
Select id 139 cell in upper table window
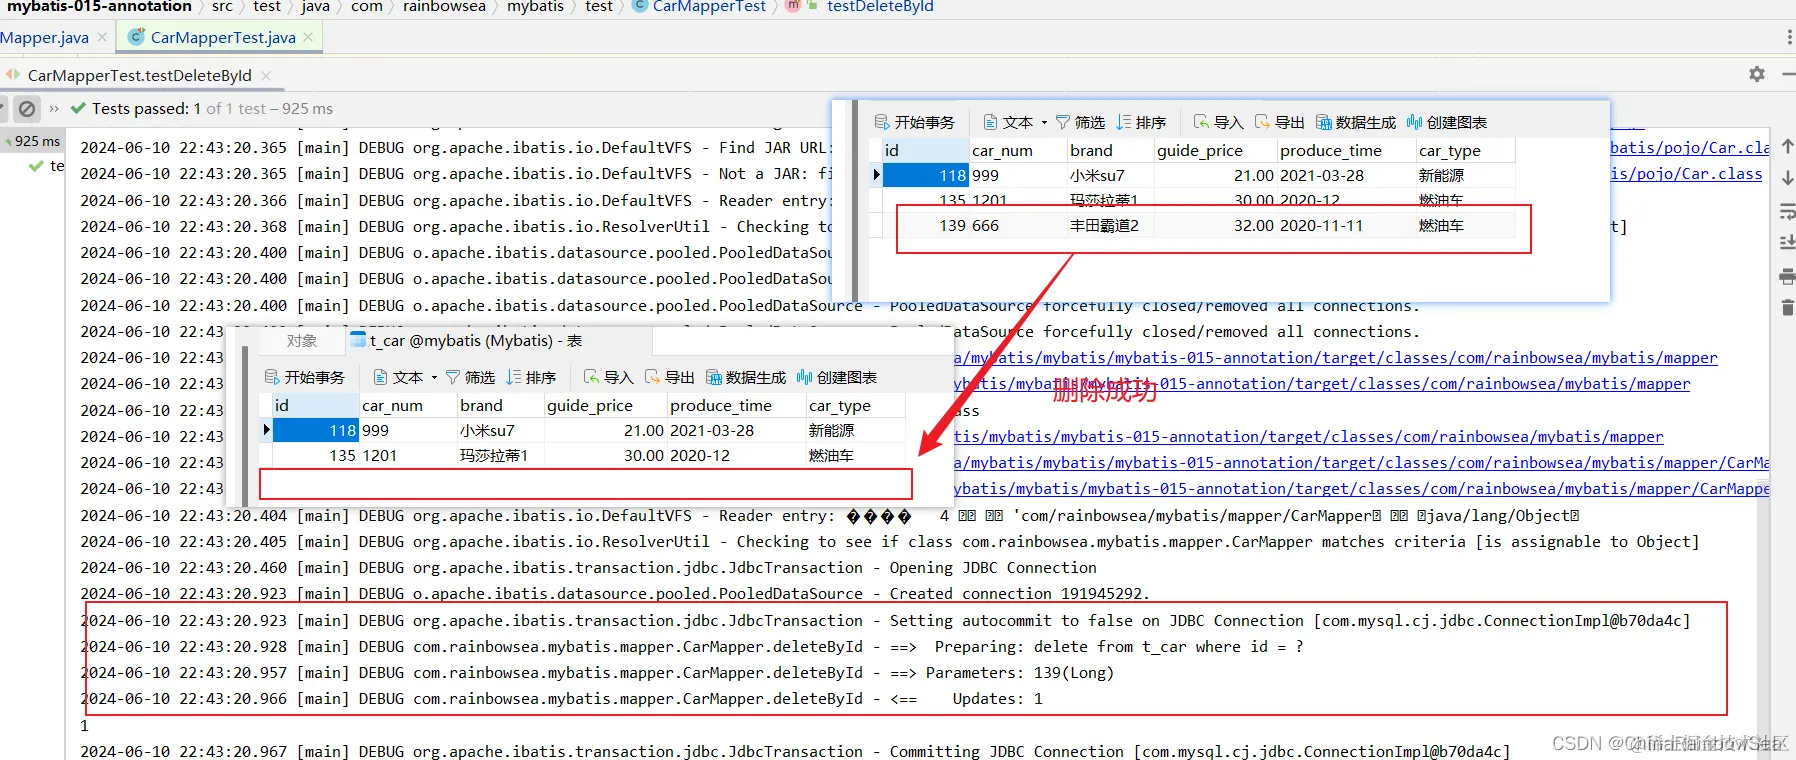tap(925, 225)
